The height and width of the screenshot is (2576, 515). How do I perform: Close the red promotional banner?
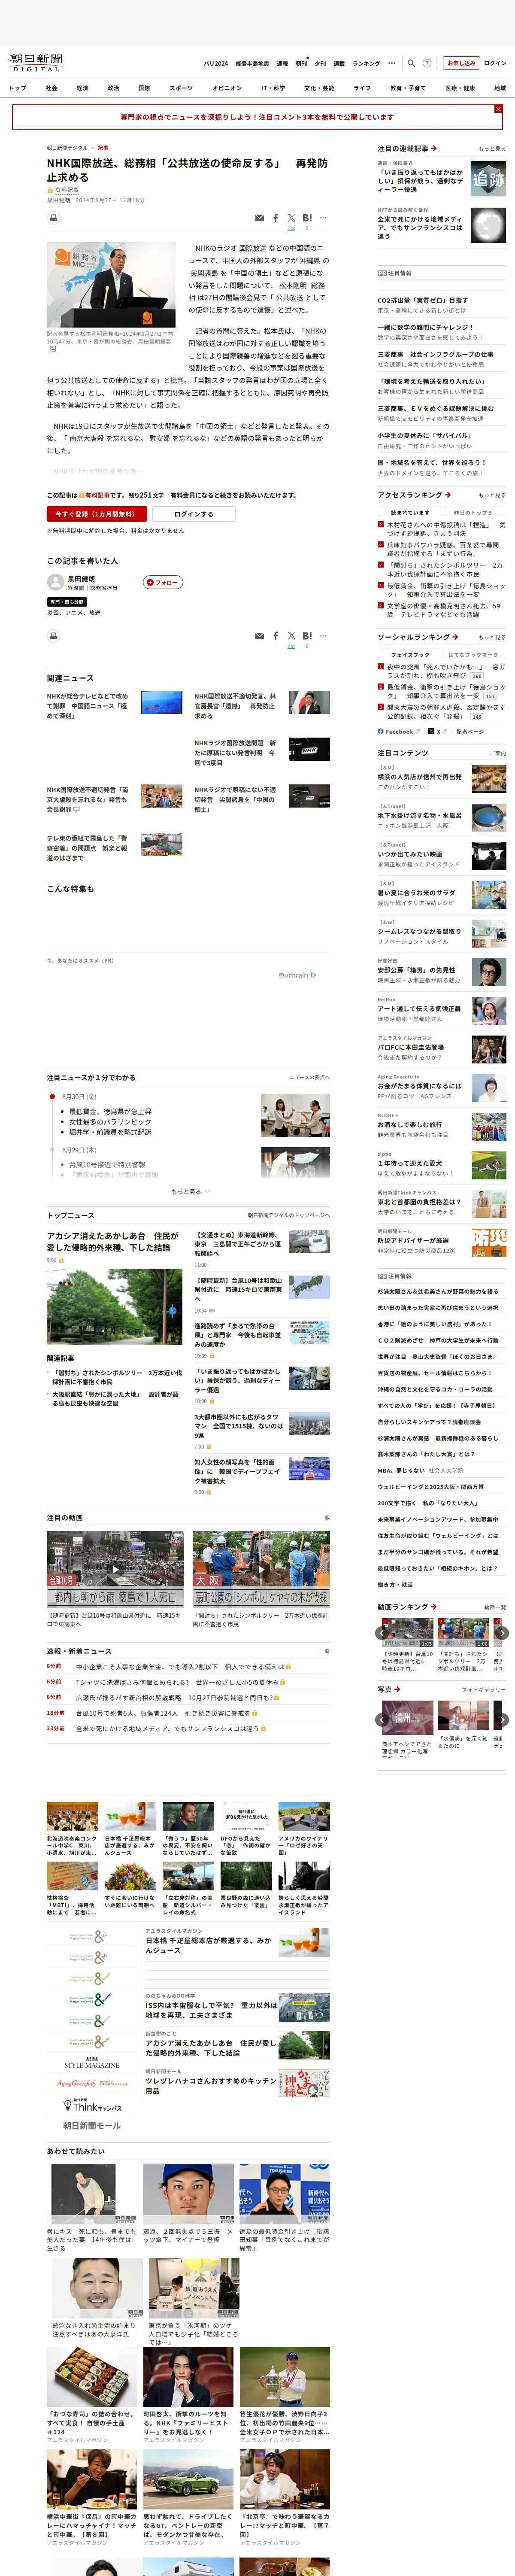498,109
